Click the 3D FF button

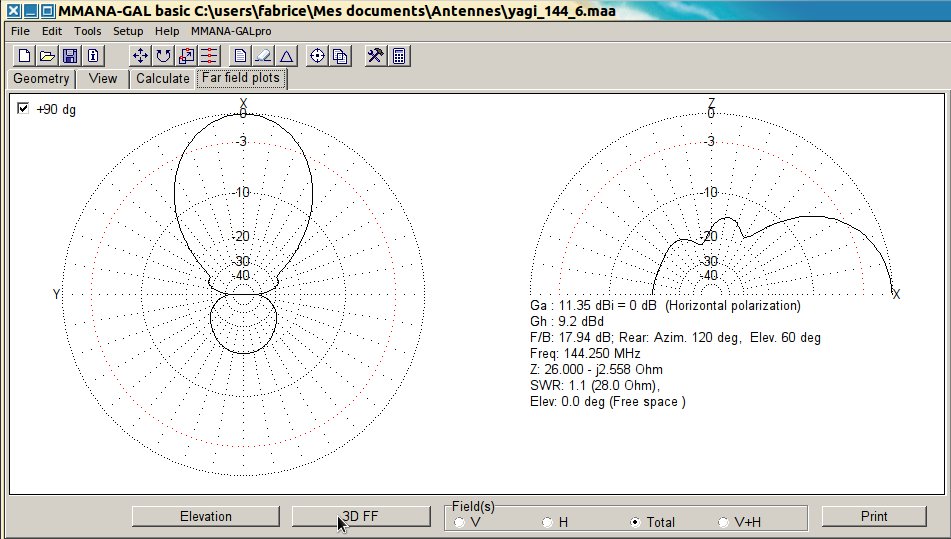pyautogui.click(x=361, y=517)
